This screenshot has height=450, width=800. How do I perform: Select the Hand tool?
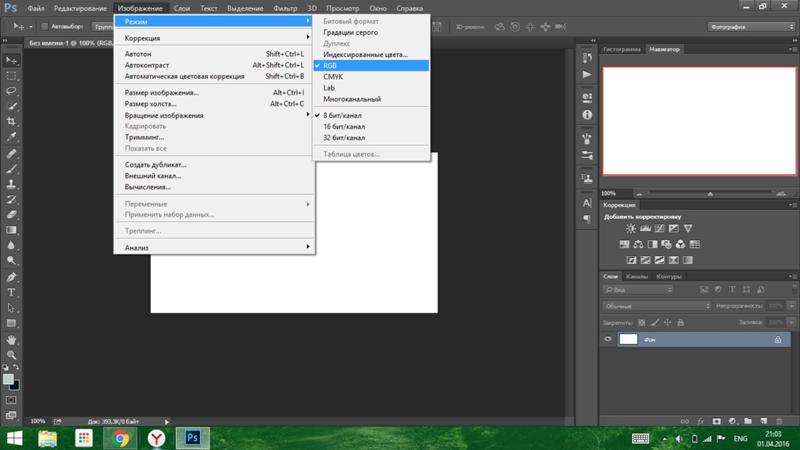[11, 340]
